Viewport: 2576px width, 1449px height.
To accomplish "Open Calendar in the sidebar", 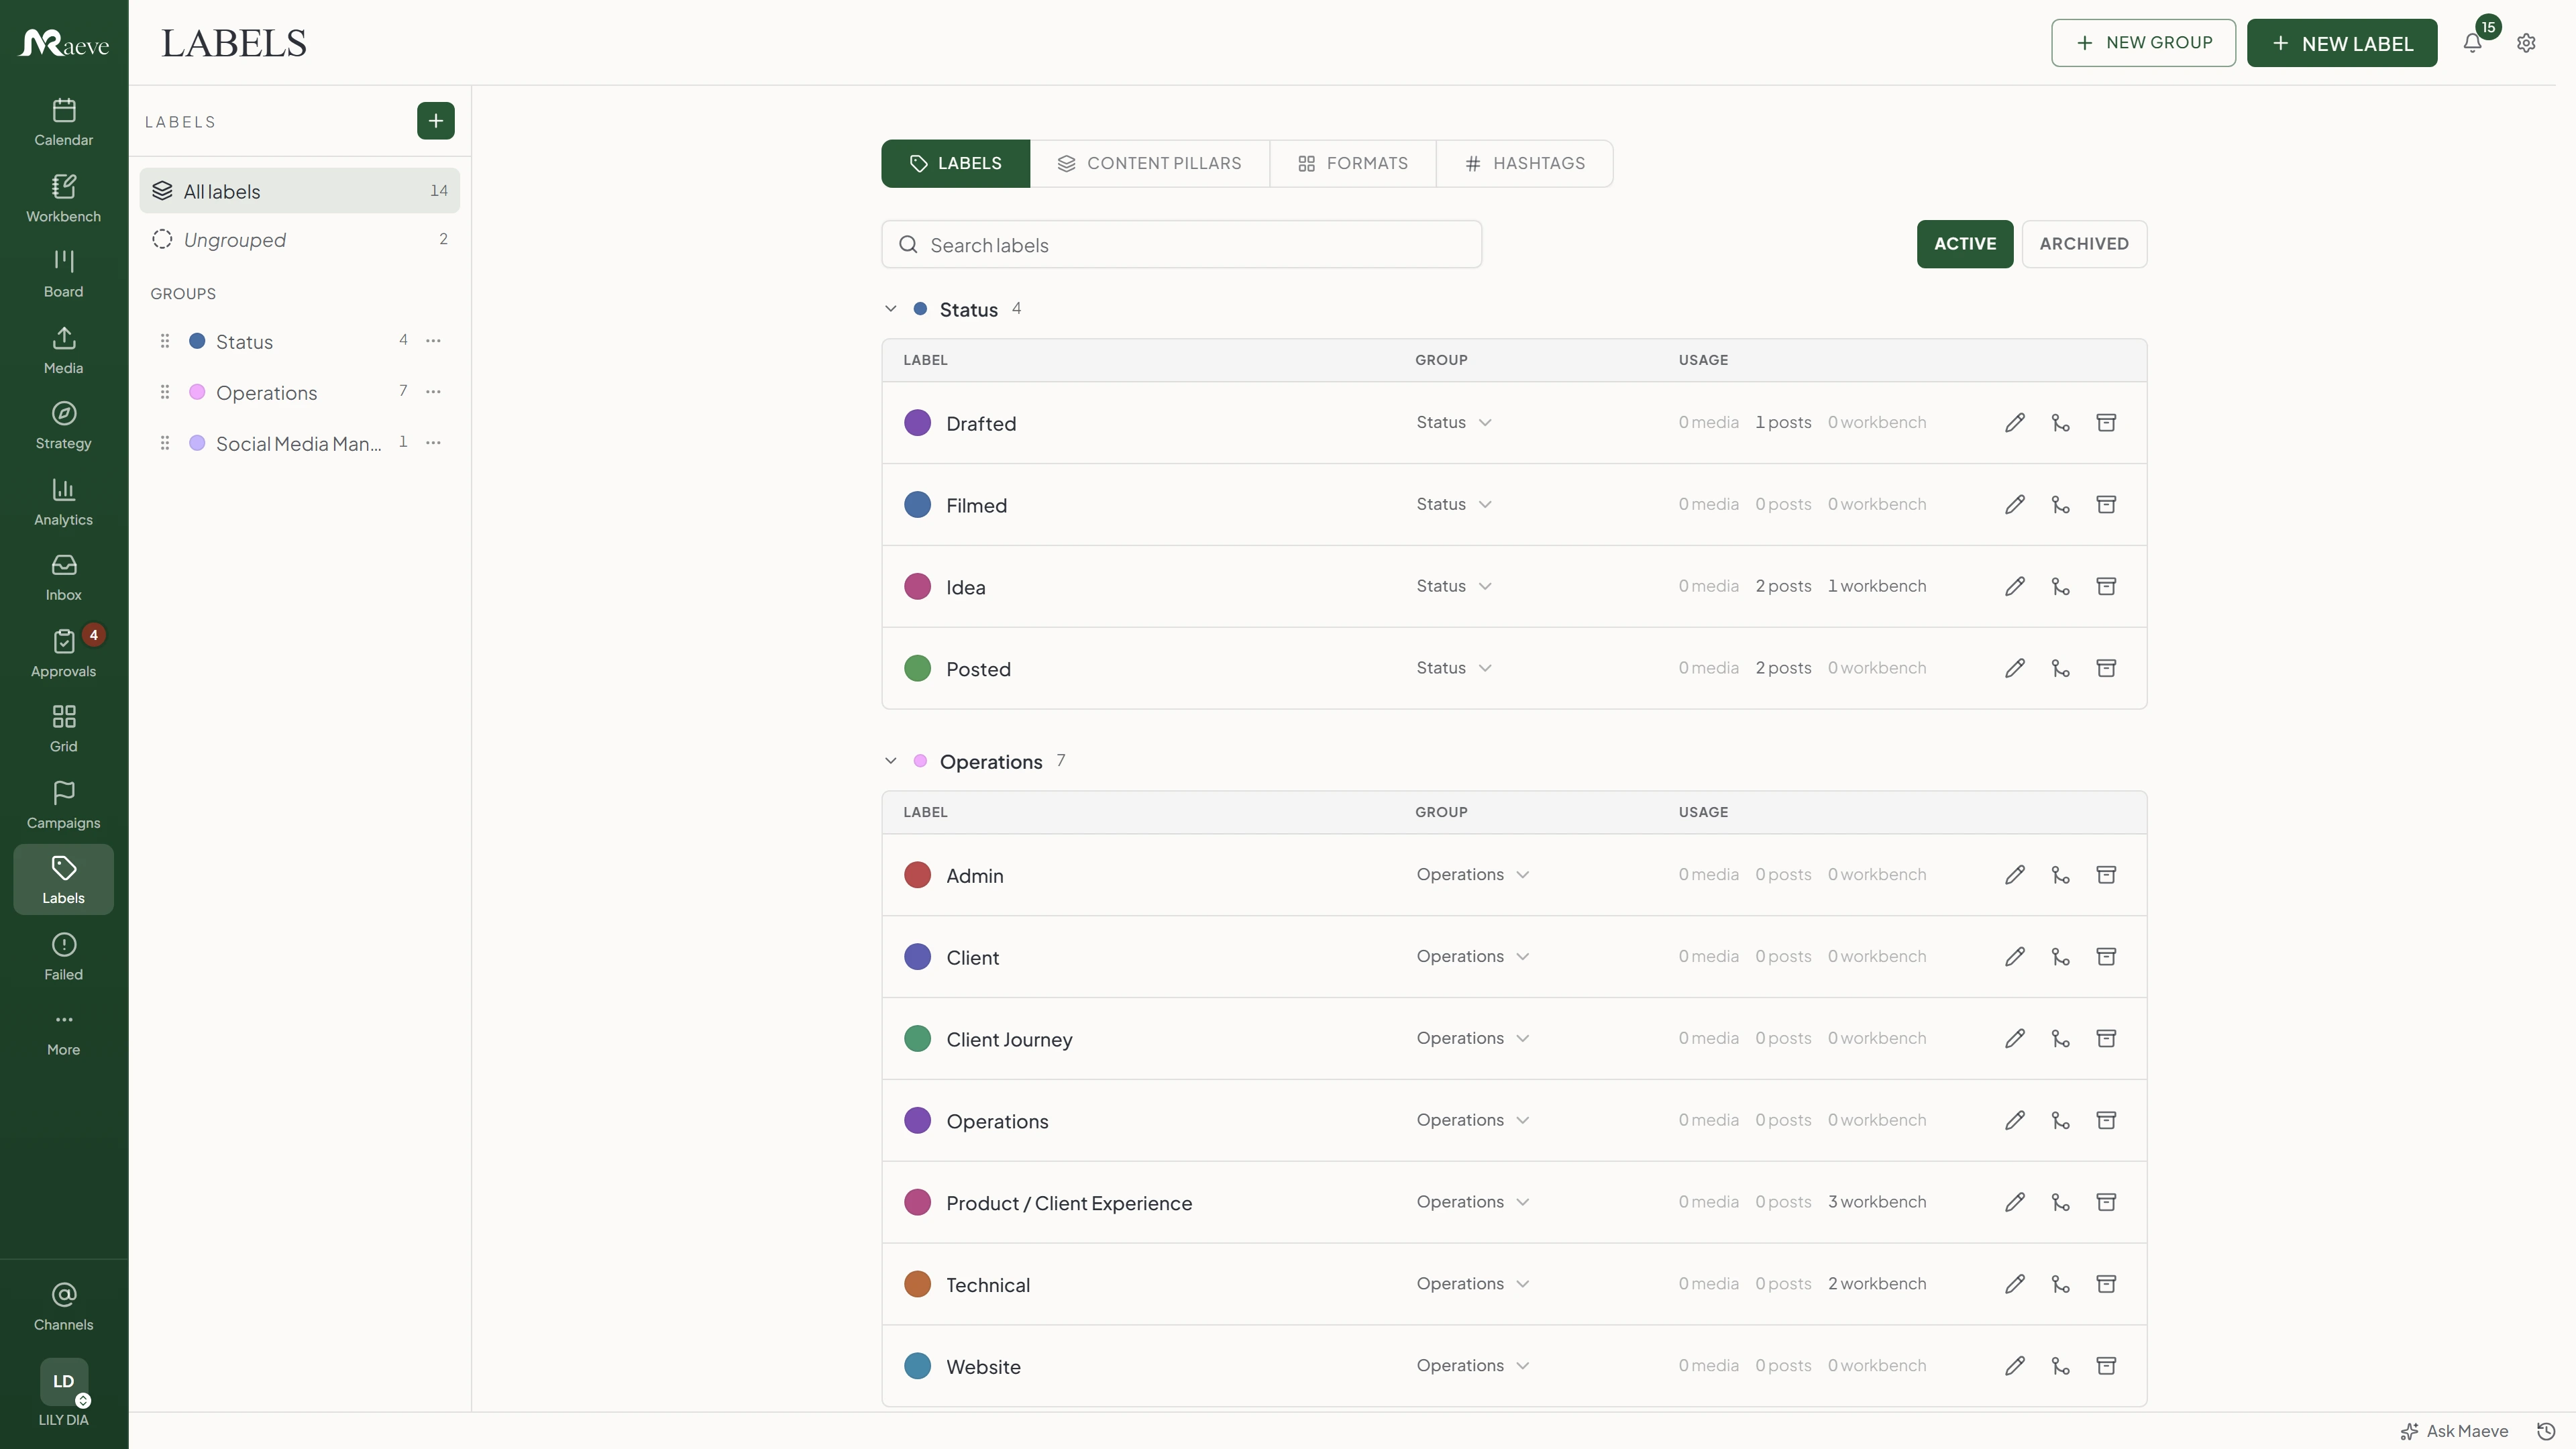I will tap(63, 122).
